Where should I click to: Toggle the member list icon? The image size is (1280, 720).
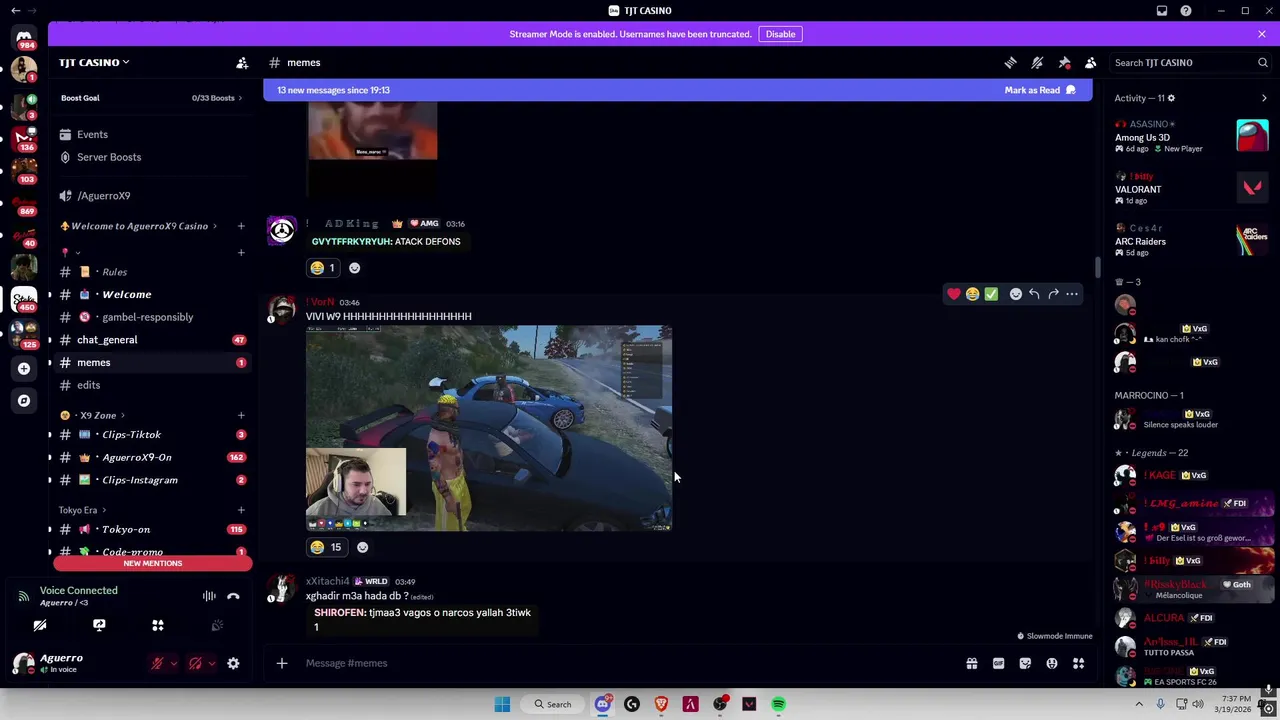pos(1091,63)
